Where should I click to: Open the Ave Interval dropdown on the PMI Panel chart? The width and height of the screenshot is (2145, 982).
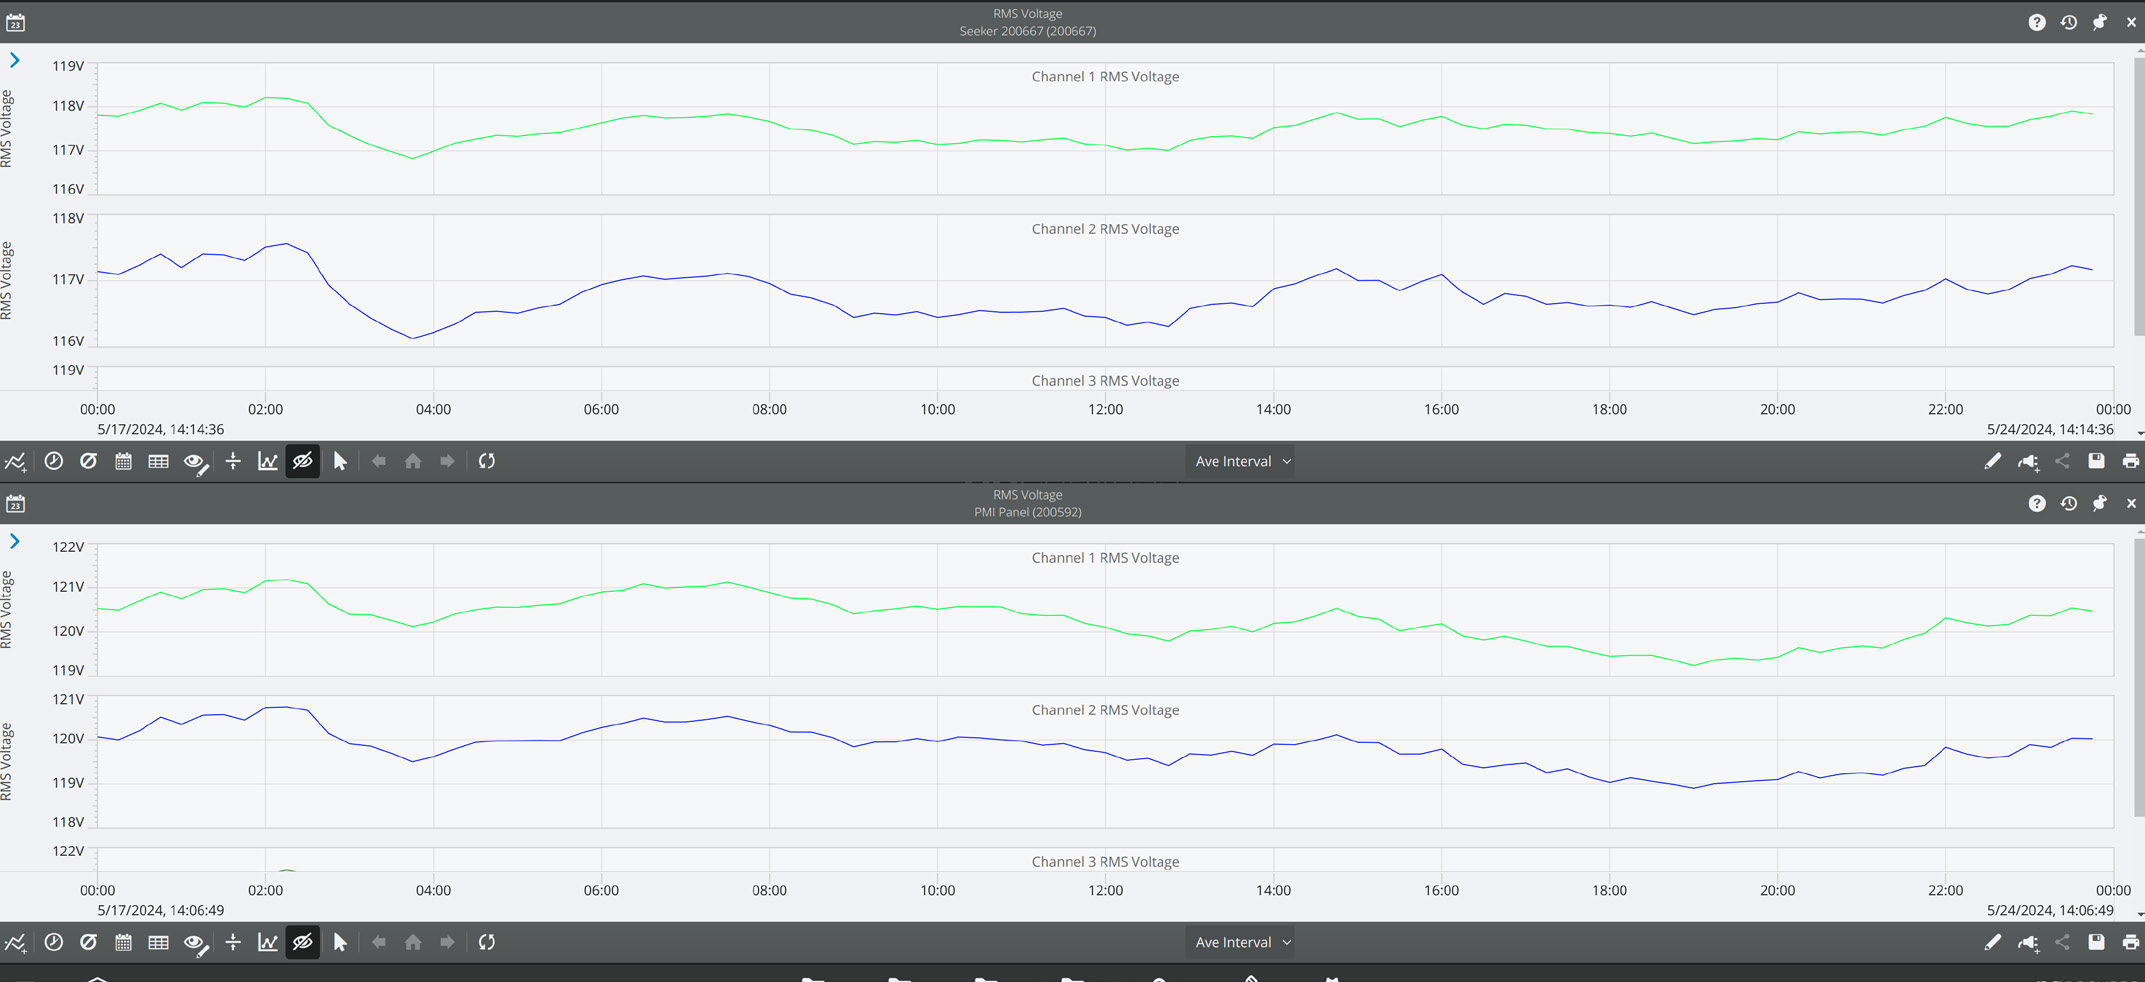1240,941
